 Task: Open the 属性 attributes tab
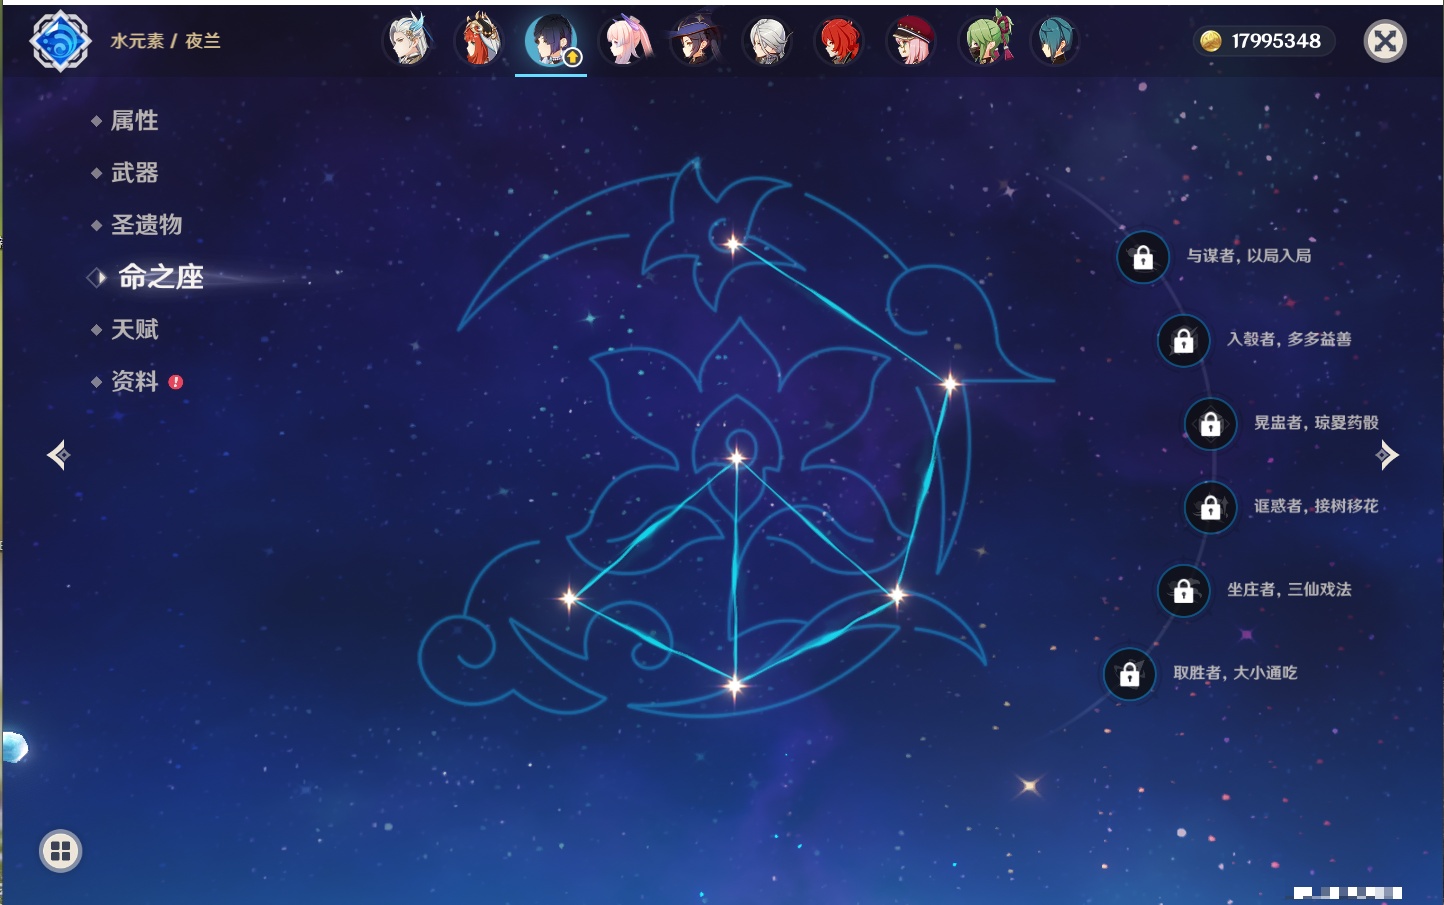click(134, 121)
